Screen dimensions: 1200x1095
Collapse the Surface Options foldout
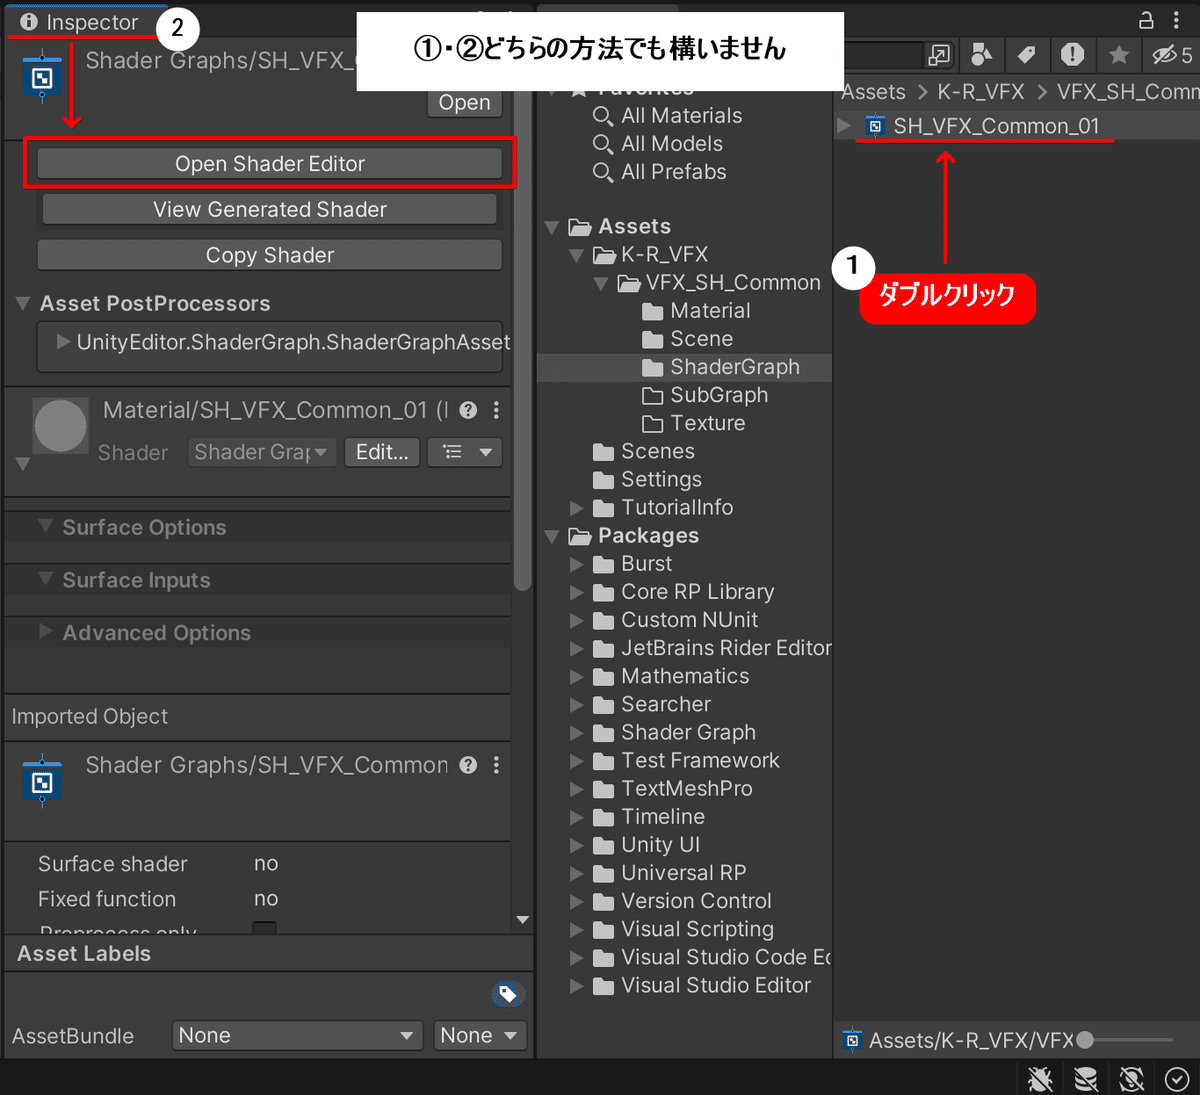point(45,526)
